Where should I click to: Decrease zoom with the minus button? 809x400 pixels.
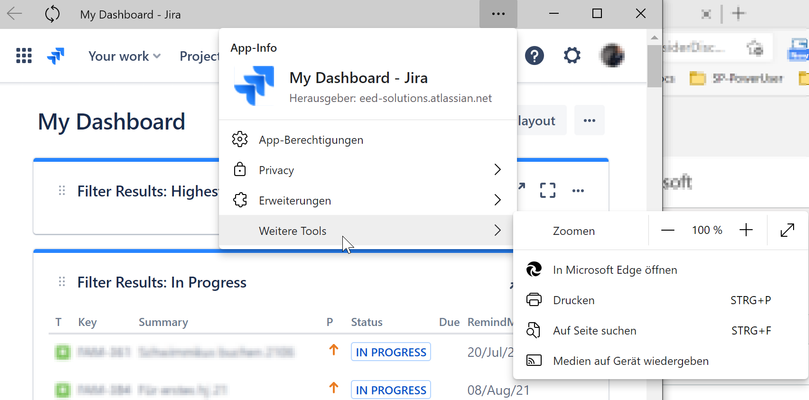pos(668,231)
